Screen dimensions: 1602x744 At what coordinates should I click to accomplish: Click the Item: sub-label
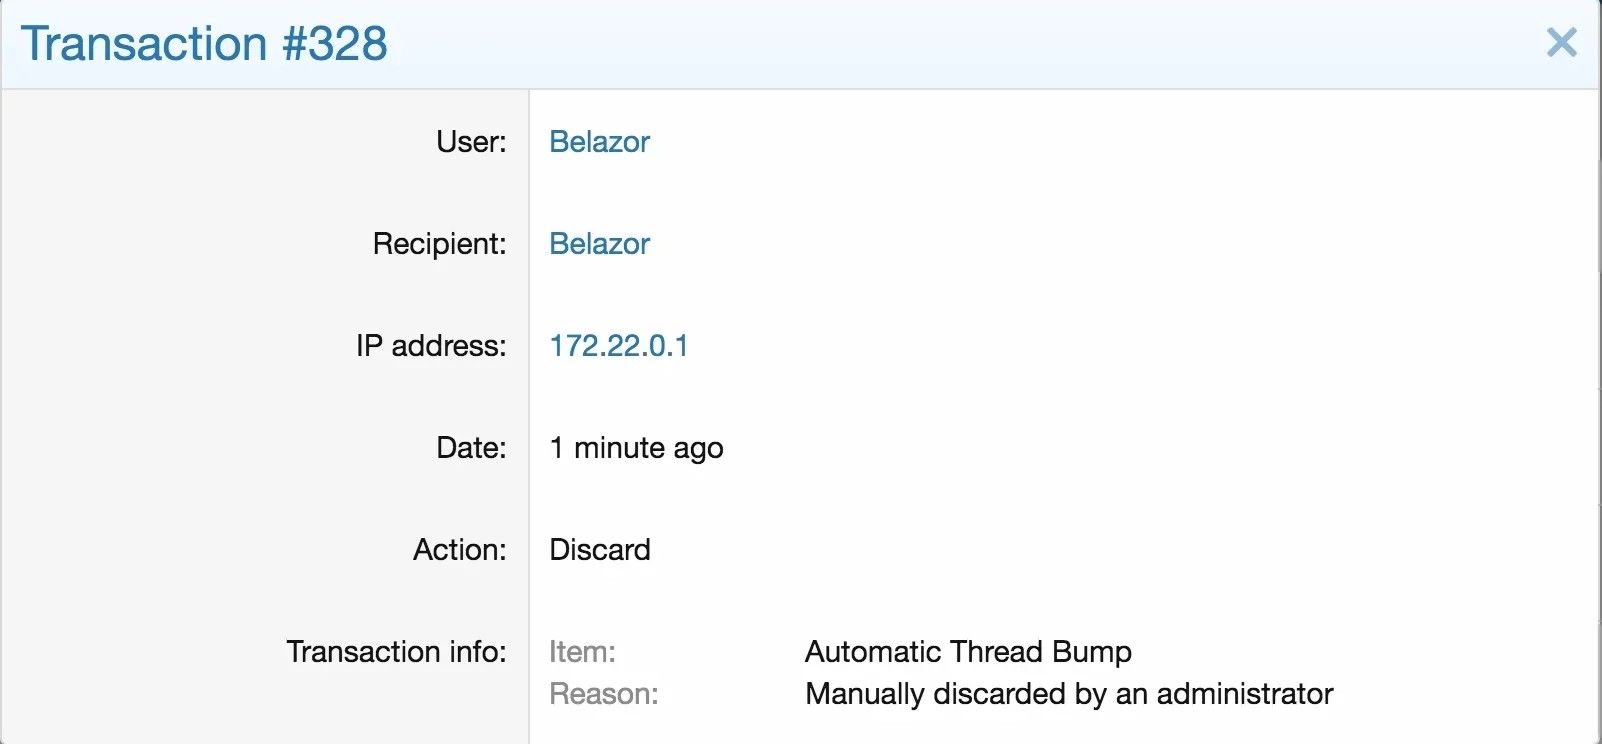tap(582, 652)
